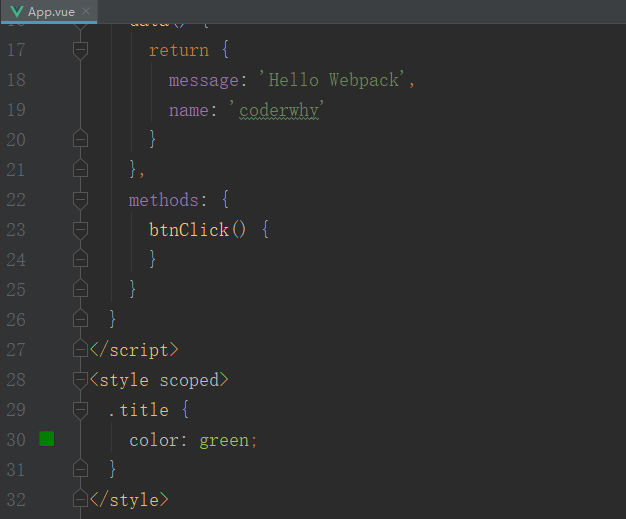
Task: Select the App.vue editor tab
Action: (x=49, y=12)
